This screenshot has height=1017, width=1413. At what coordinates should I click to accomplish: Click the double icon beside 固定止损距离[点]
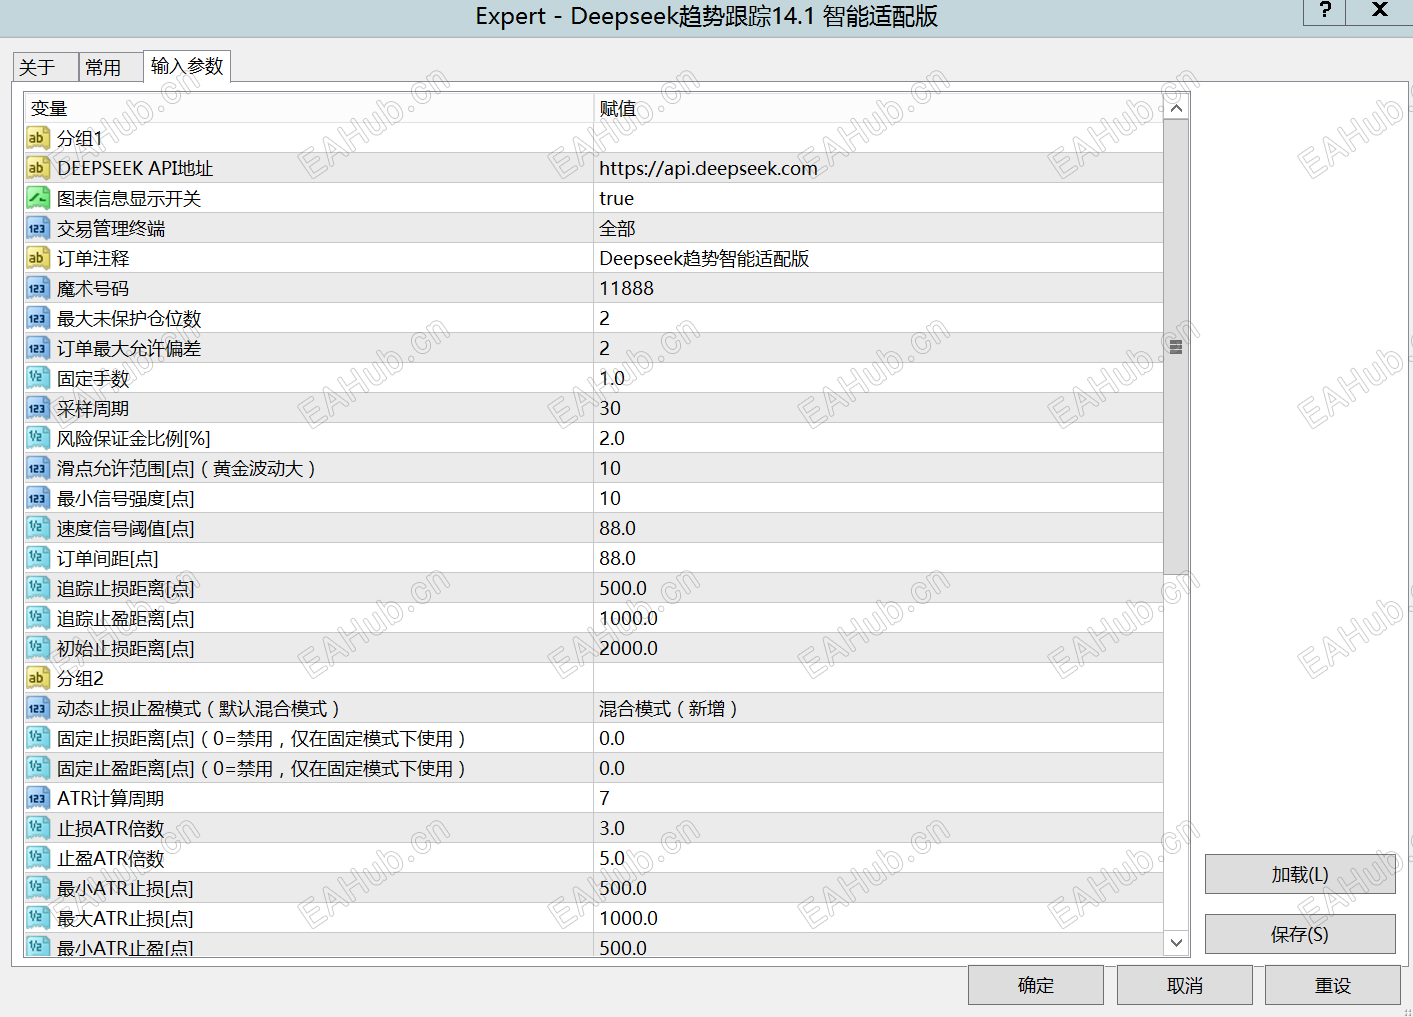point(37,738)
